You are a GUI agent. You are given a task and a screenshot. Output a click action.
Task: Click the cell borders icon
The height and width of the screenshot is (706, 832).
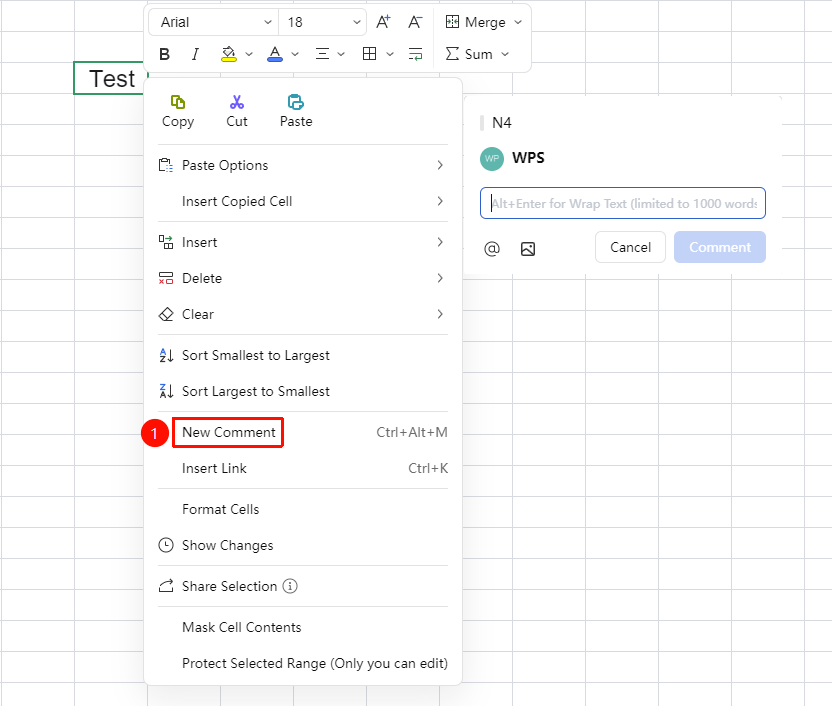[369, 54]
